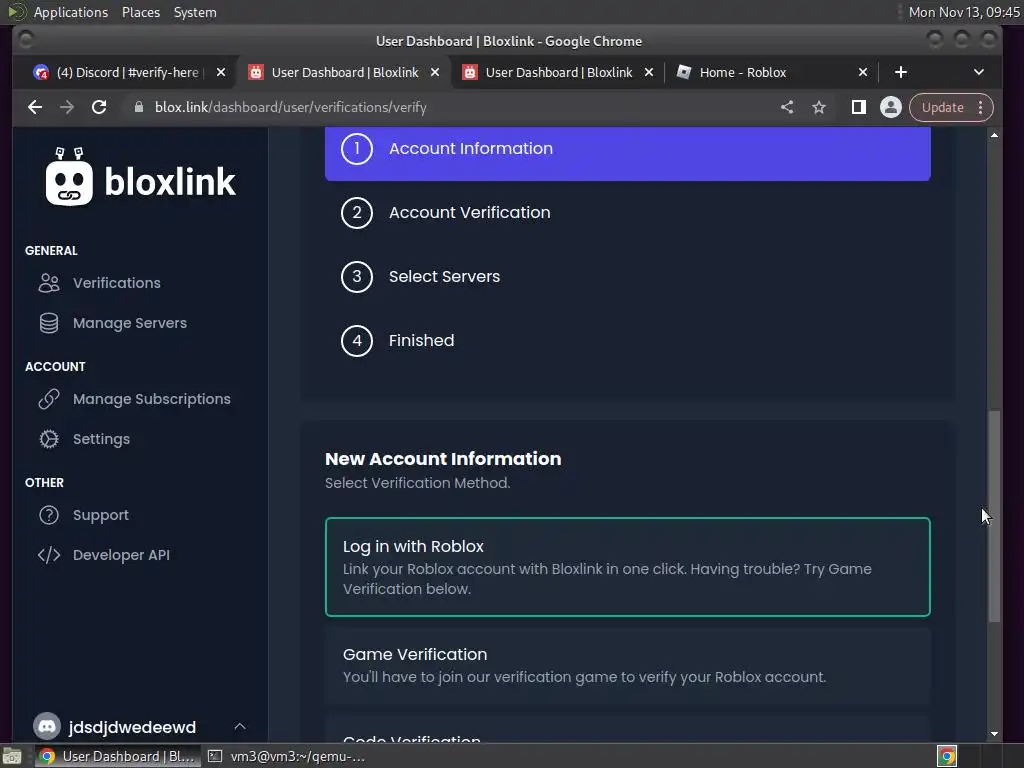Viewport: 1024px width, 768px height.
Task: Click the Manage Servers database icon
Action: [x=49, y=323]
